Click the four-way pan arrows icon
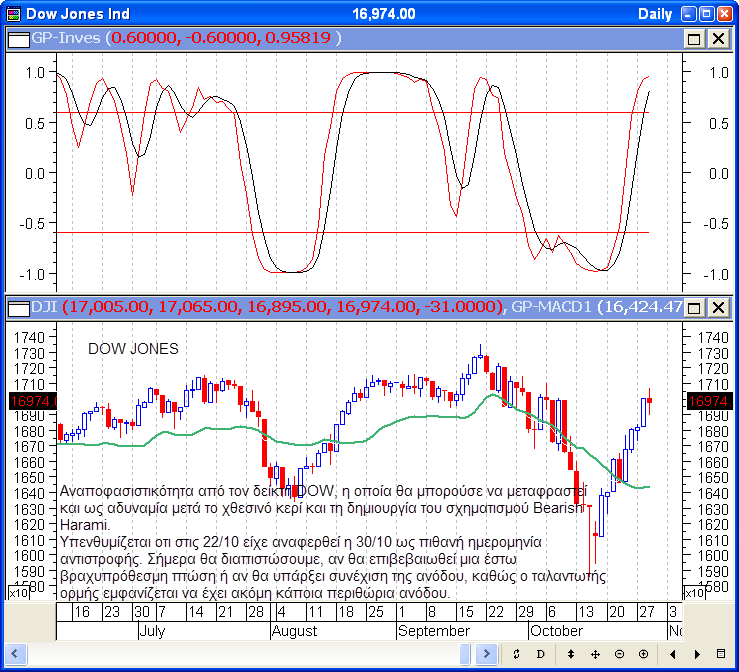This screenshot has height=672, width=739. point(595,654)
